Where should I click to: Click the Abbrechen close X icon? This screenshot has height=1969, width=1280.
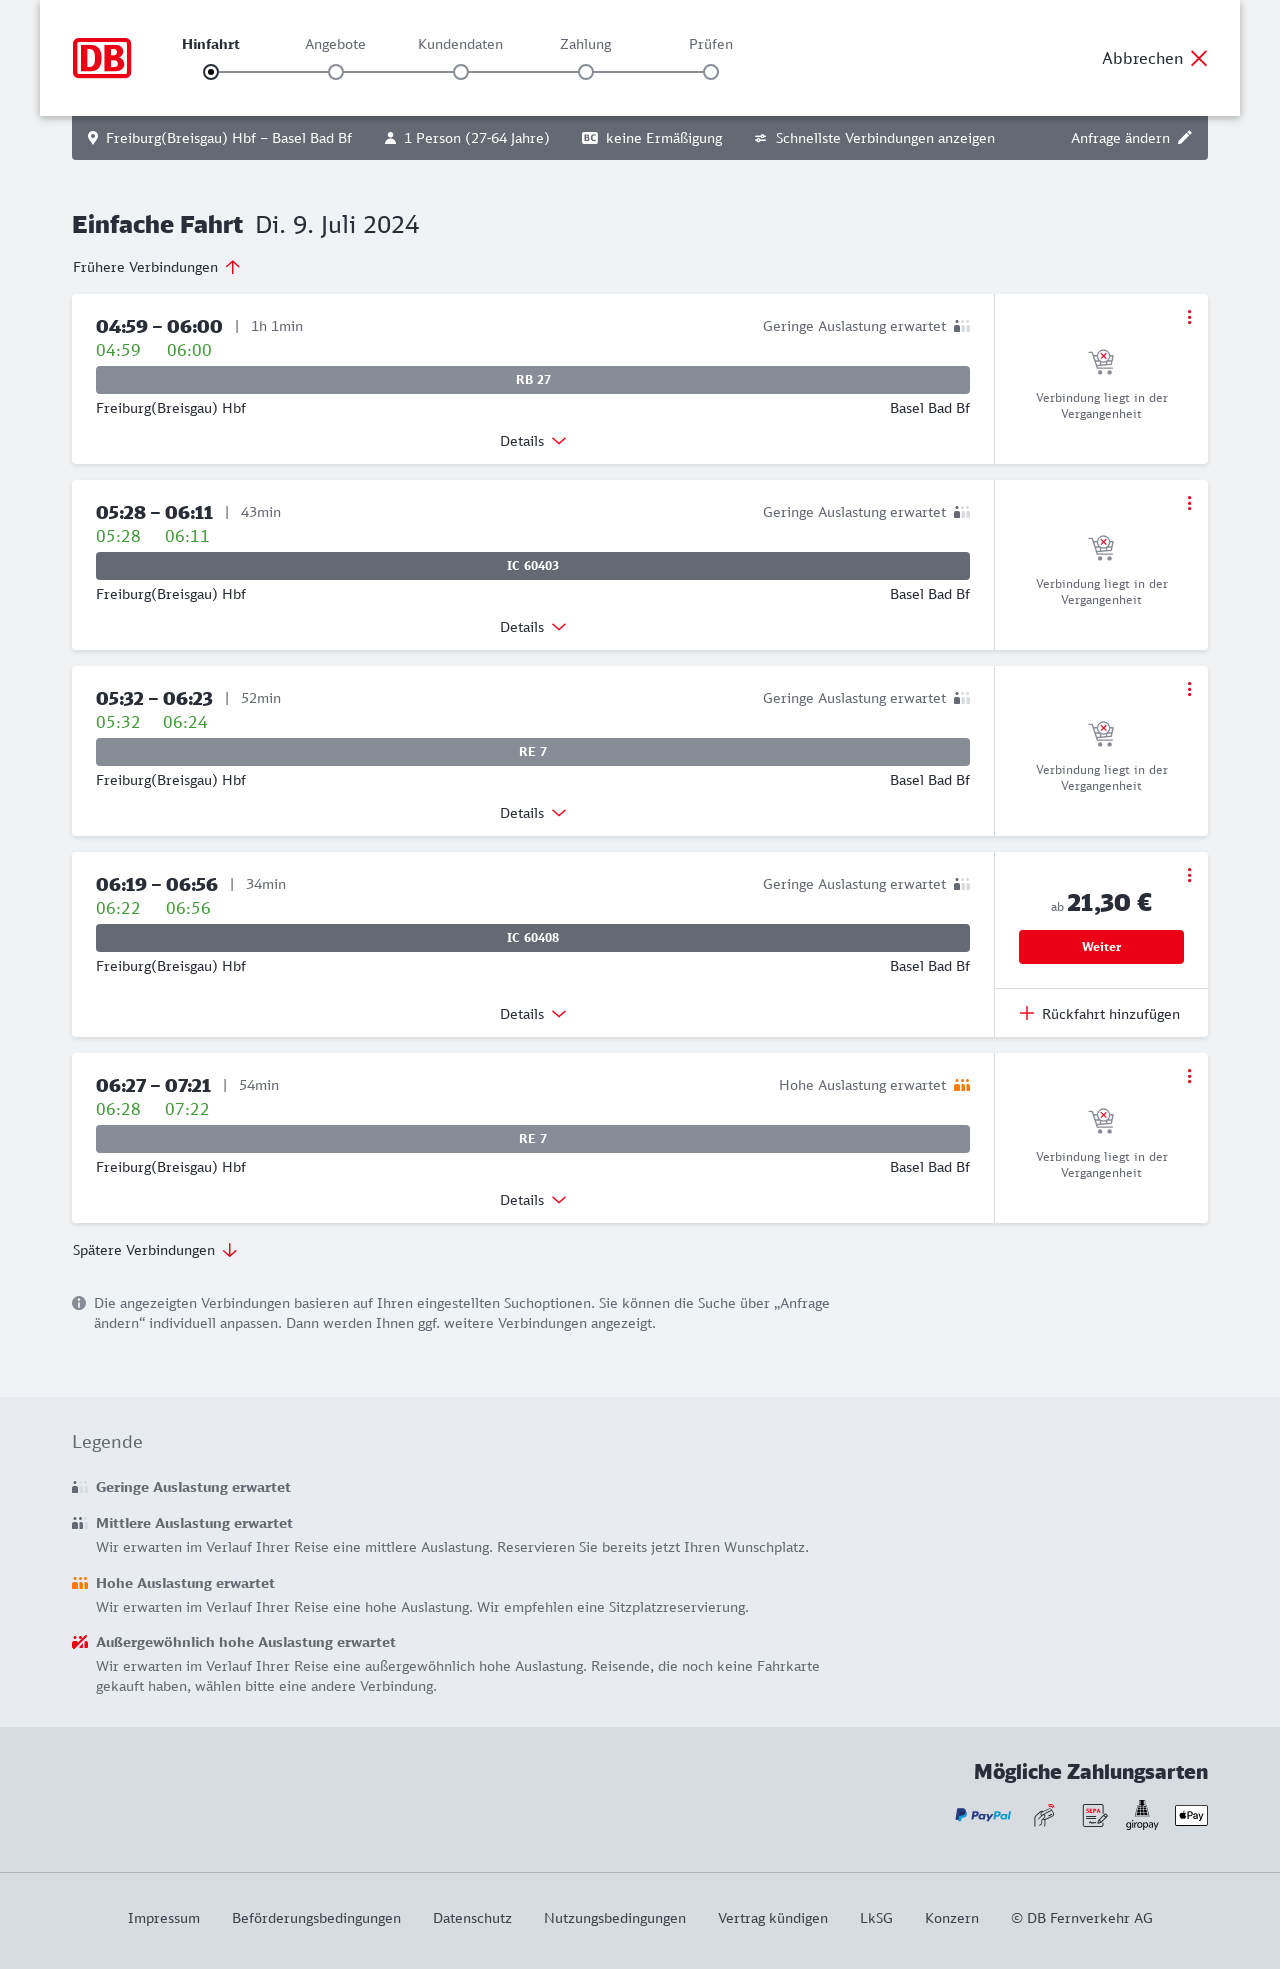click(1199, 58)
